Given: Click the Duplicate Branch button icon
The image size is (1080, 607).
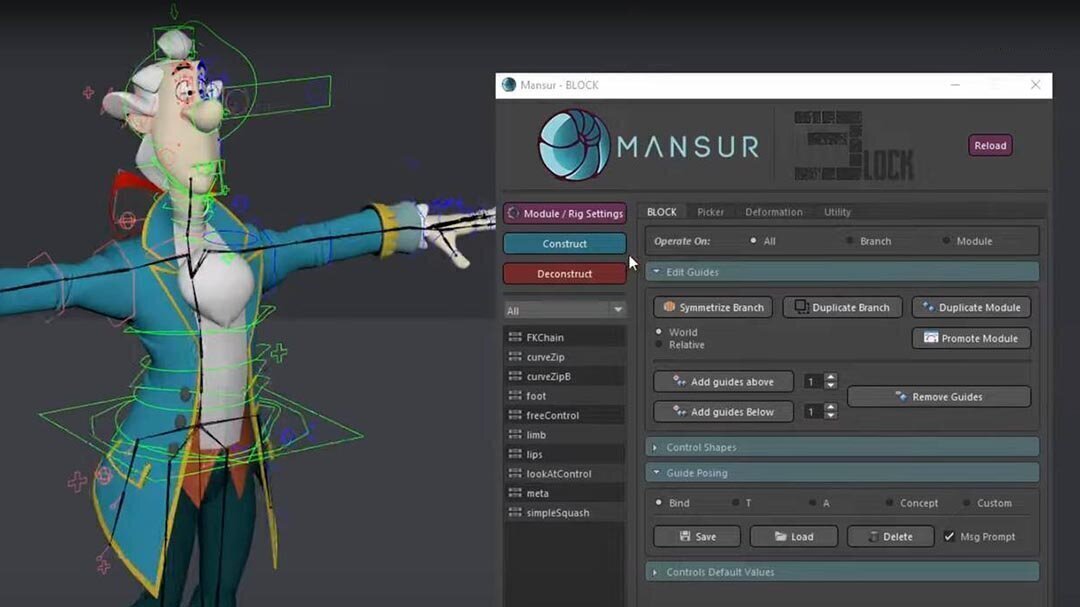Looking at the screenshot, I should pyautogui.click(x=801, y=308).
